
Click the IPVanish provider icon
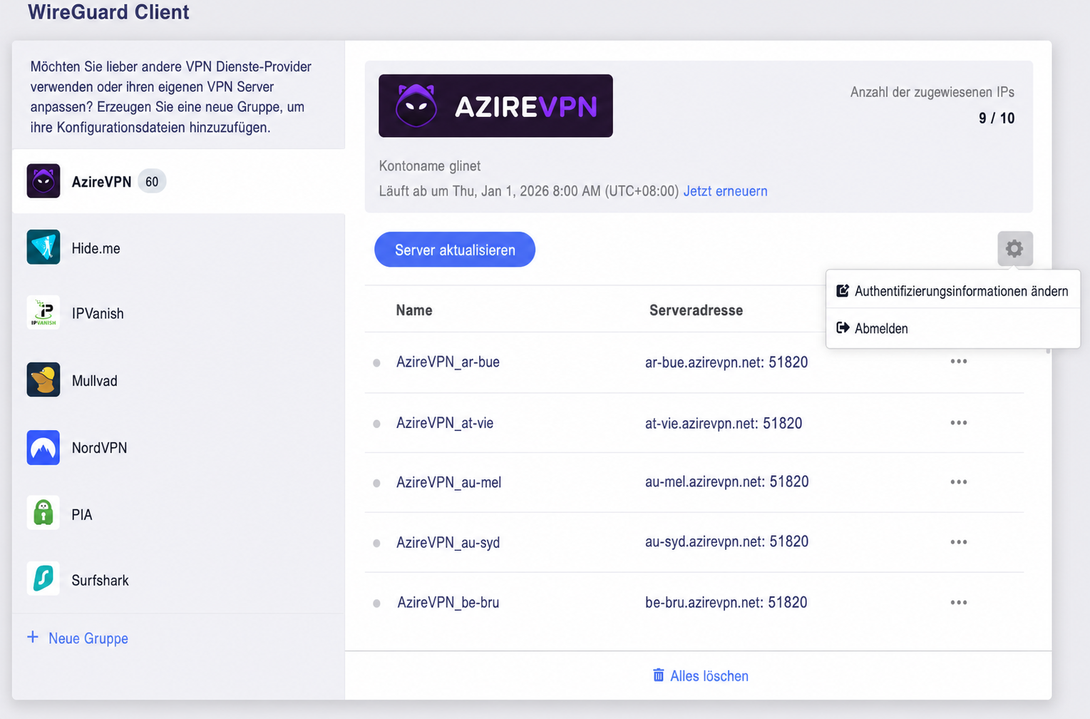[x=43, y=313]
